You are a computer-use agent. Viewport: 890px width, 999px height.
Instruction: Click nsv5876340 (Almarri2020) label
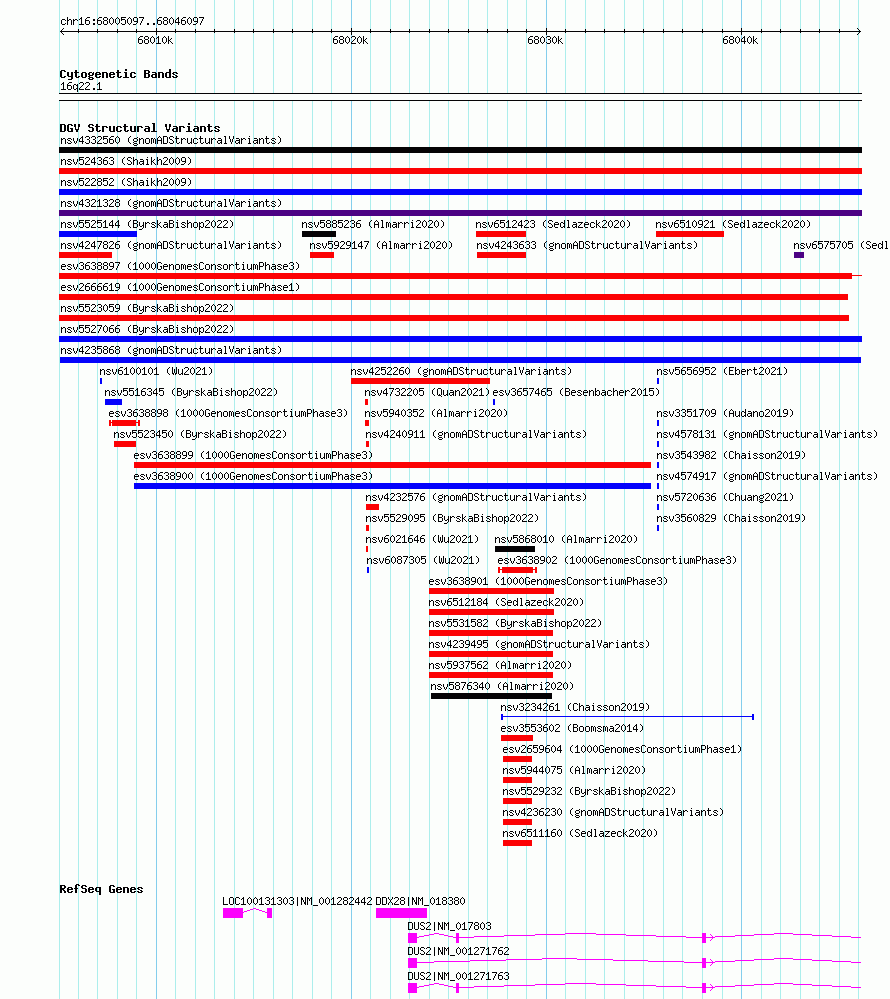502,687
